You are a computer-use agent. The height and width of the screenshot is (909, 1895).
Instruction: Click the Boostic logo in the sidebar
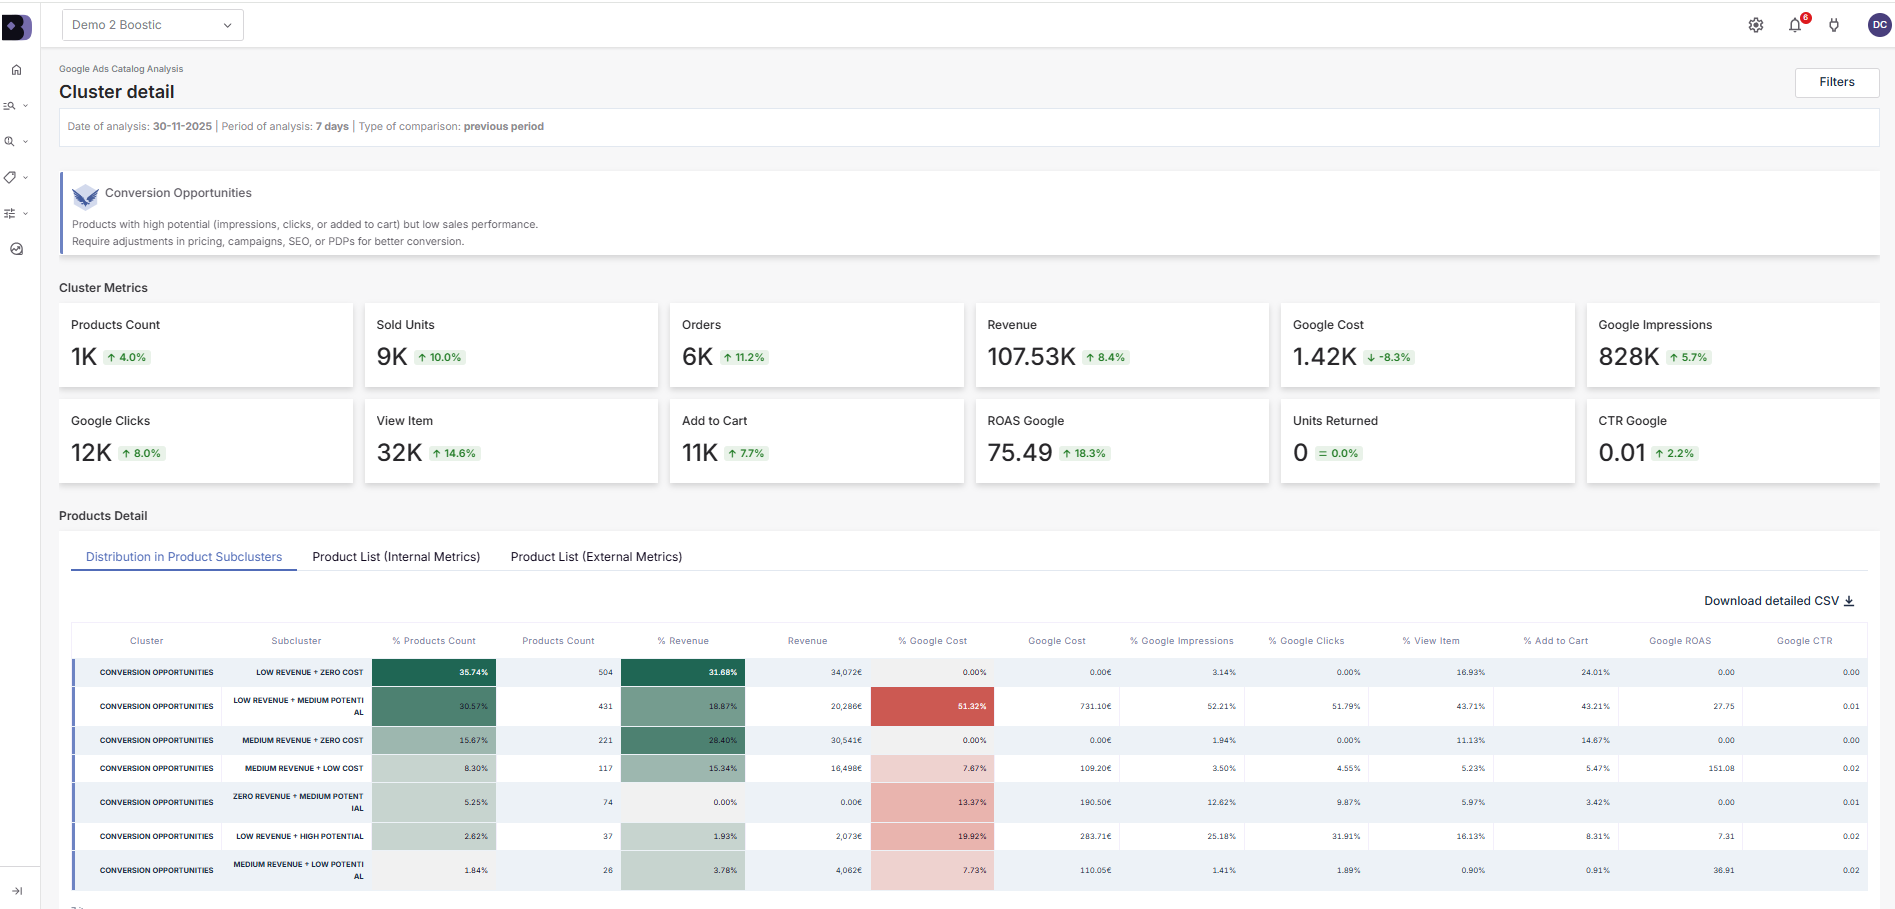[x=16, y=27]
